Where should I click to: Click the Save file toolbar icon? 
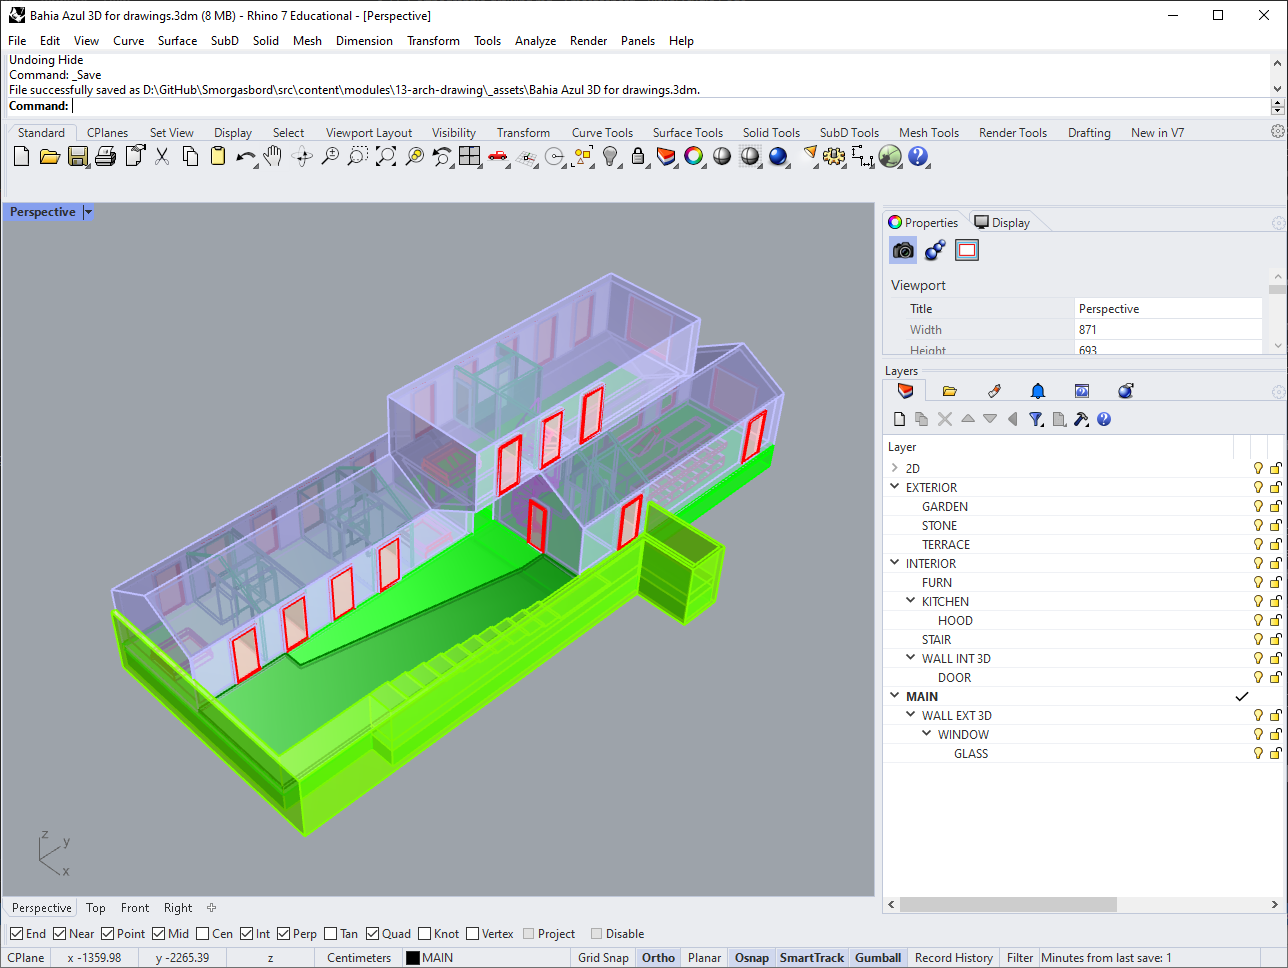pos(77,156)
